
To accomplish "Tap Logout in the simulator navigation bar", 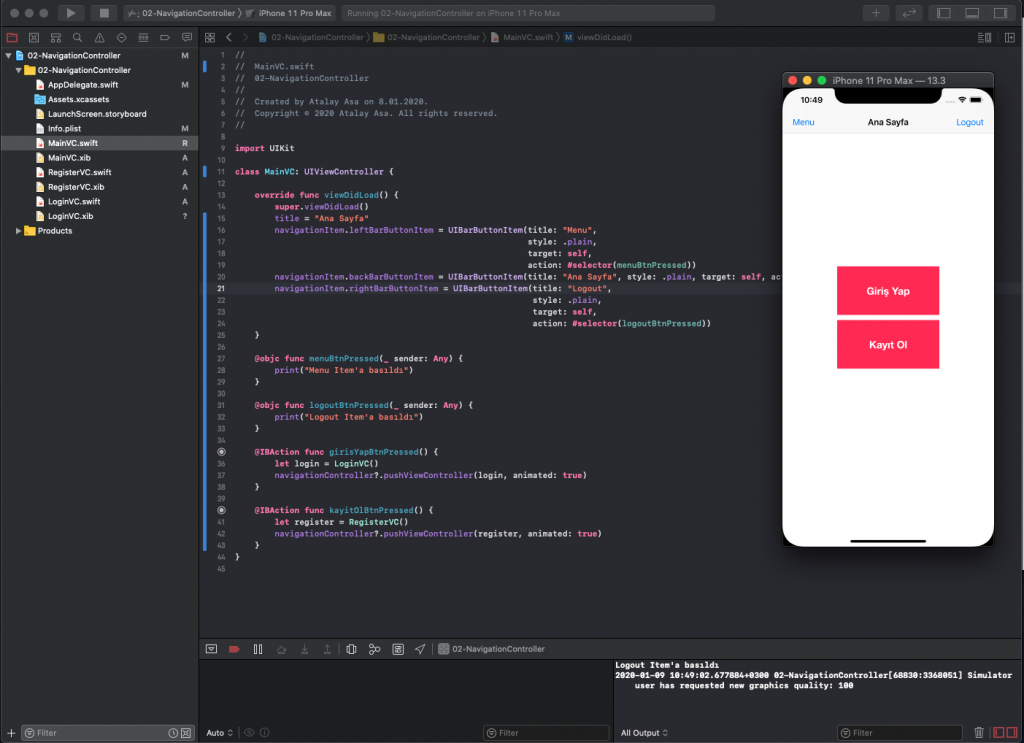I will 969,122.
